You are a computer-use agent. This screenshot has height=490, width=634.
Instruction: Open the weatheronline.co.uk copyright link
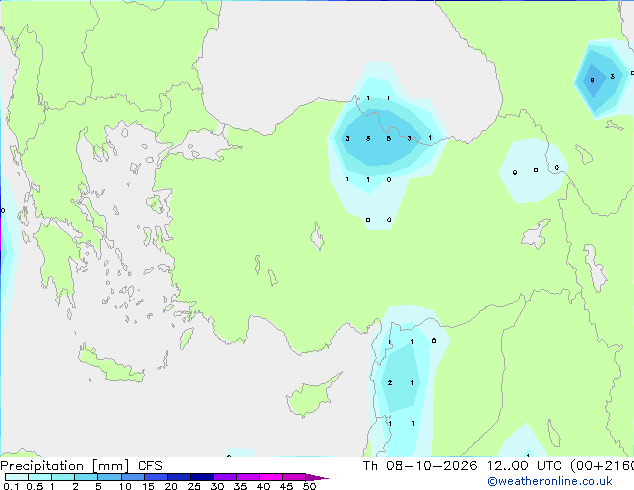tap(550, 481)
